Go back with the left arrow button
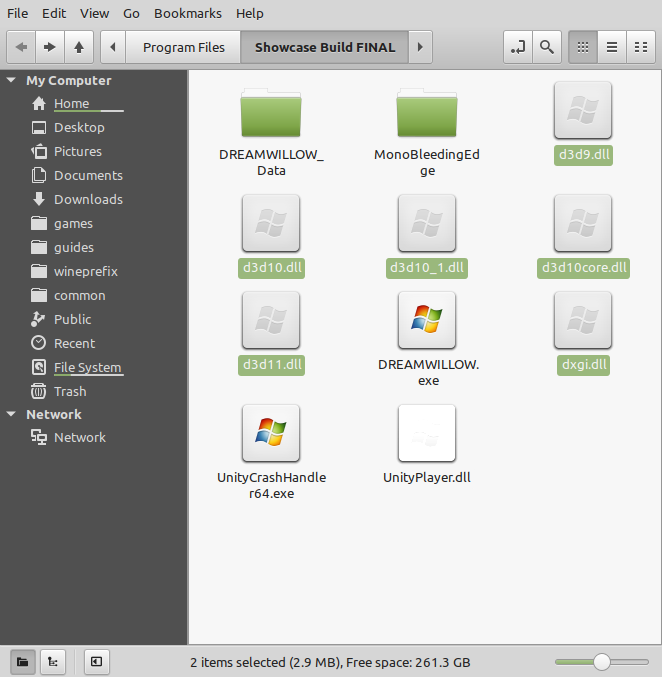This screenshot has height=677, width=662. pos(21,47)
